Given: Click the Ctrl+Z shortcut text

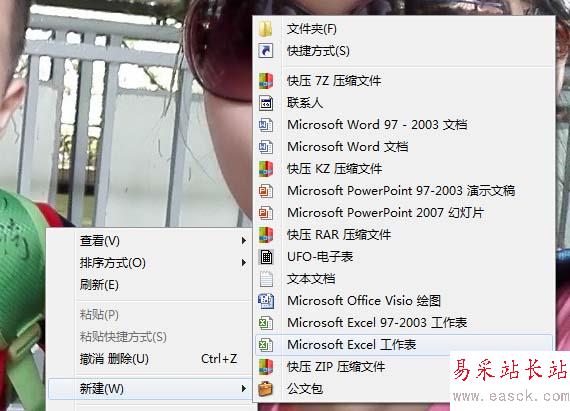Looking at the screenshot, I should click(219, 359).
